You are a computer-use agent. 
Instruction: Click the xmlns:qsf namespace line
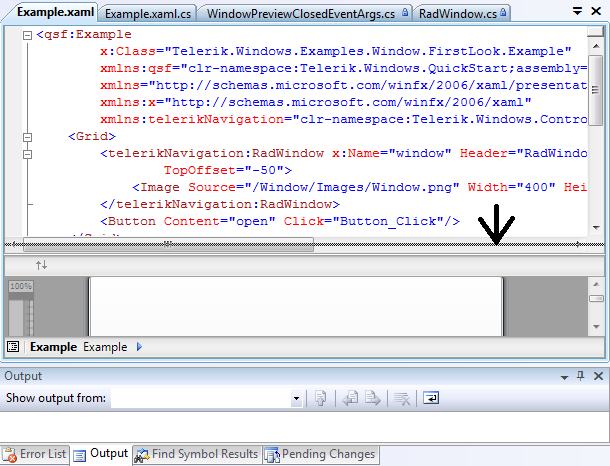[x=343, y=68]
